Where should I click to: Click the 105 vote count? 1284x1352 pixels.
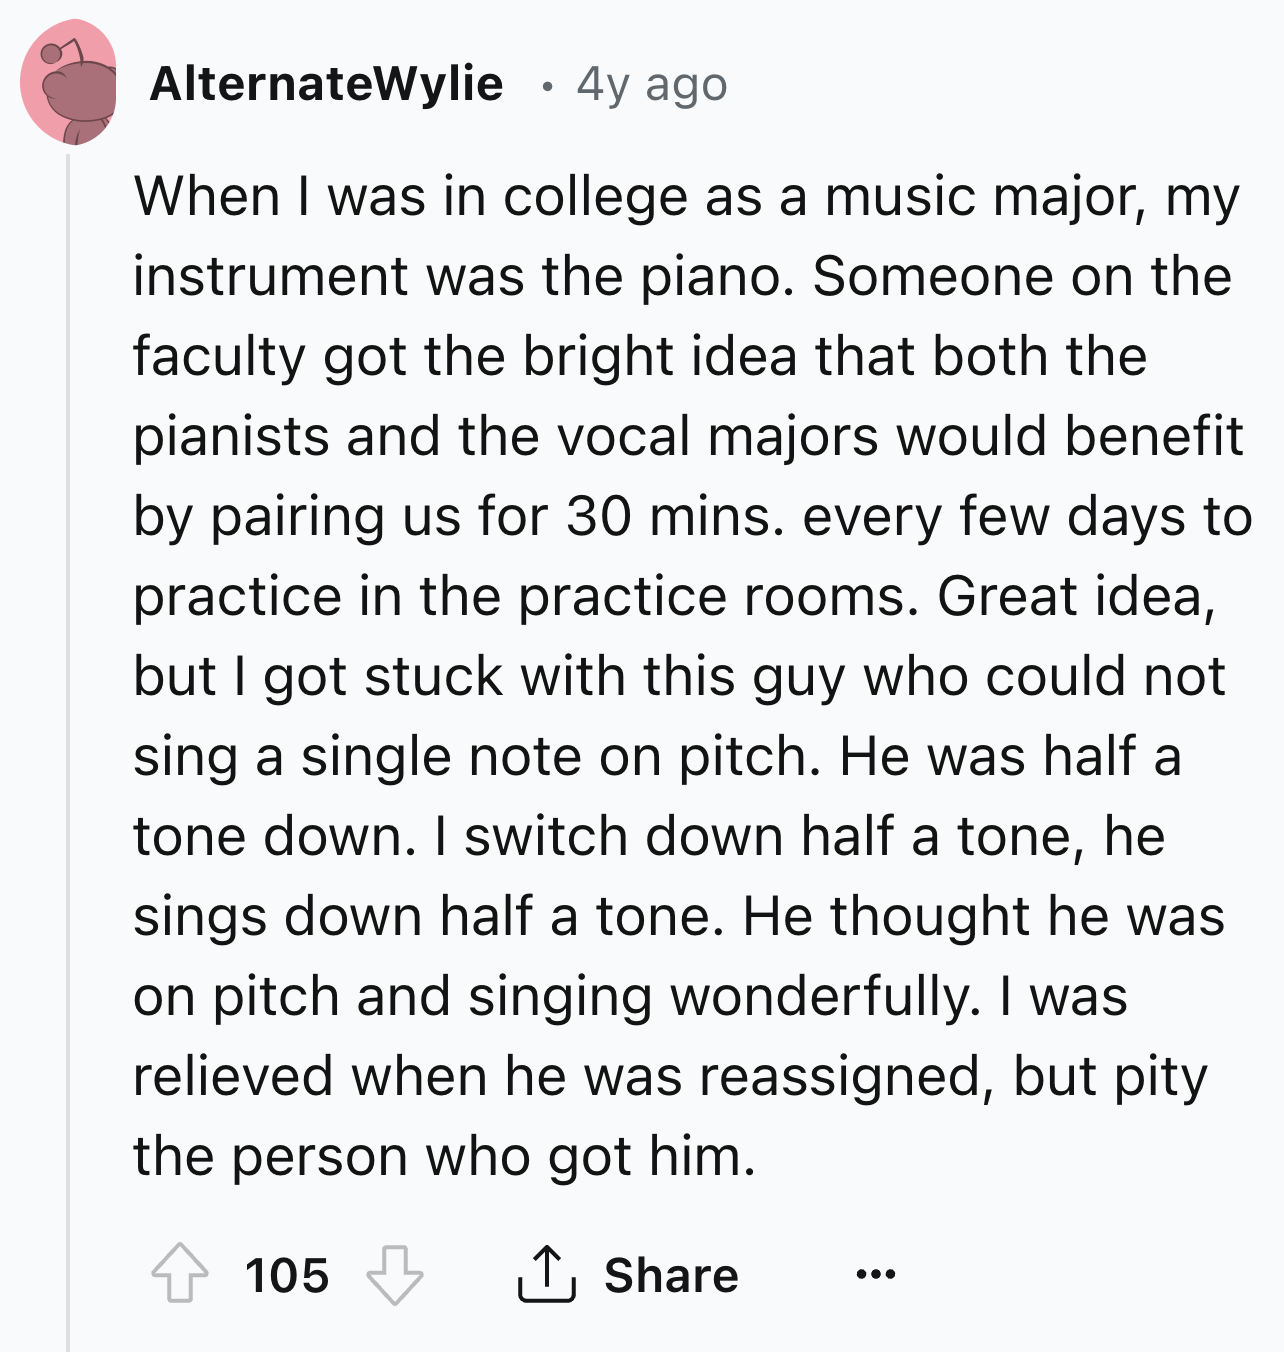[286, 1275]
